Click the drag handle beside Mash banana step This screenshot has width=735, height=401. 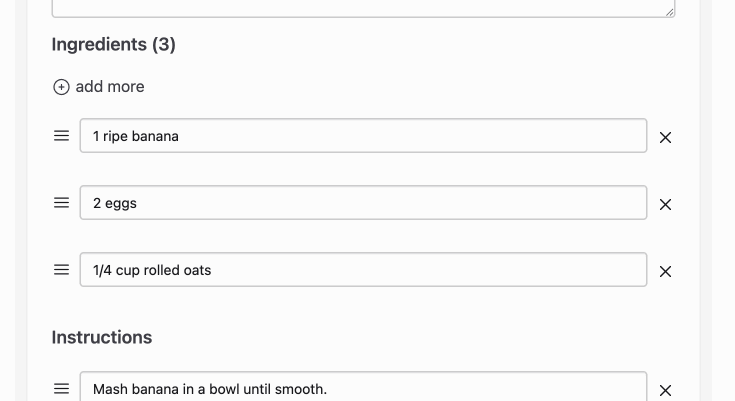click(x=61, y=389)
